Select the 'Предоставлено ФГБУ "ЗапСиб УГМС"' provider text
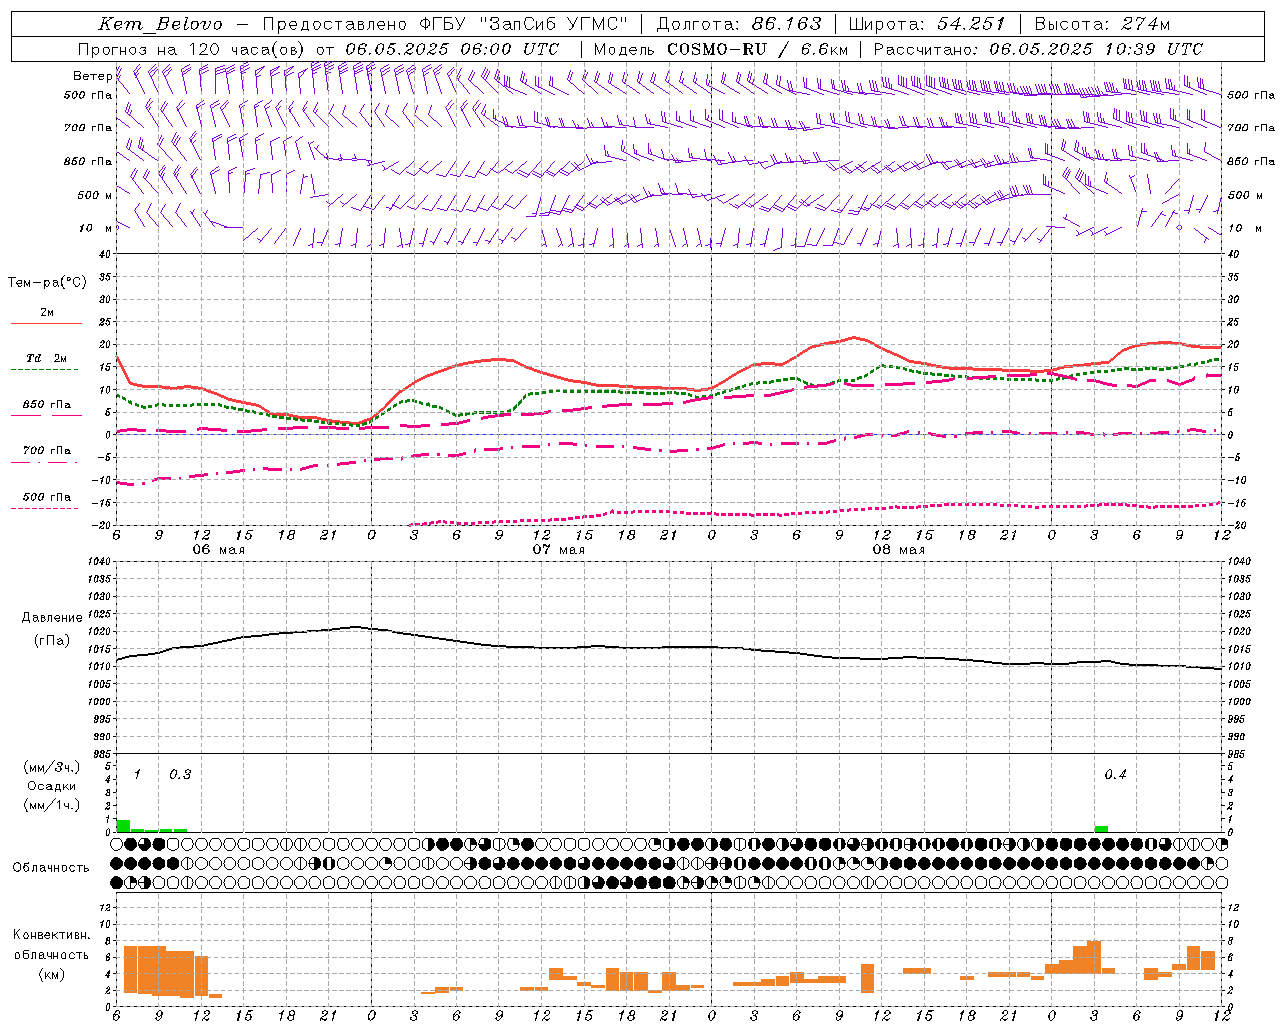Screen dimensions: 1280x1024 [444, 24]
